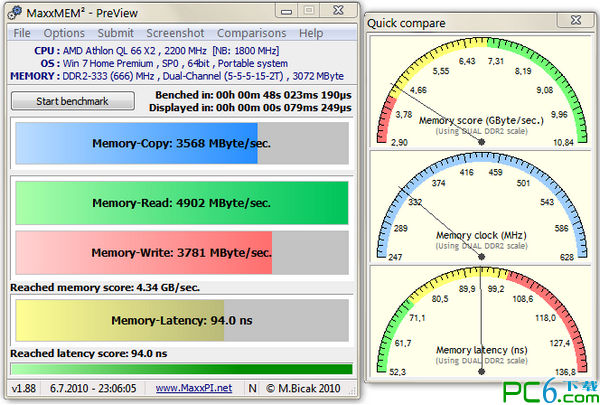Screen dimensions: 600x405
Task: Click the Memory-Latency result bar
Action: point(181,321)
